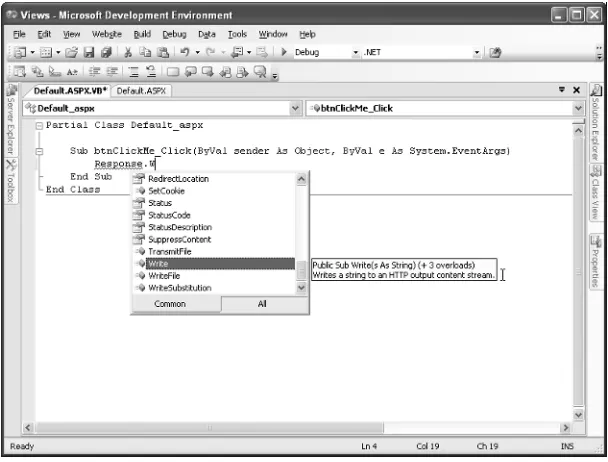The image size is (608, 462).
Task: Click the Copy icon
Action: coord(145,52)
